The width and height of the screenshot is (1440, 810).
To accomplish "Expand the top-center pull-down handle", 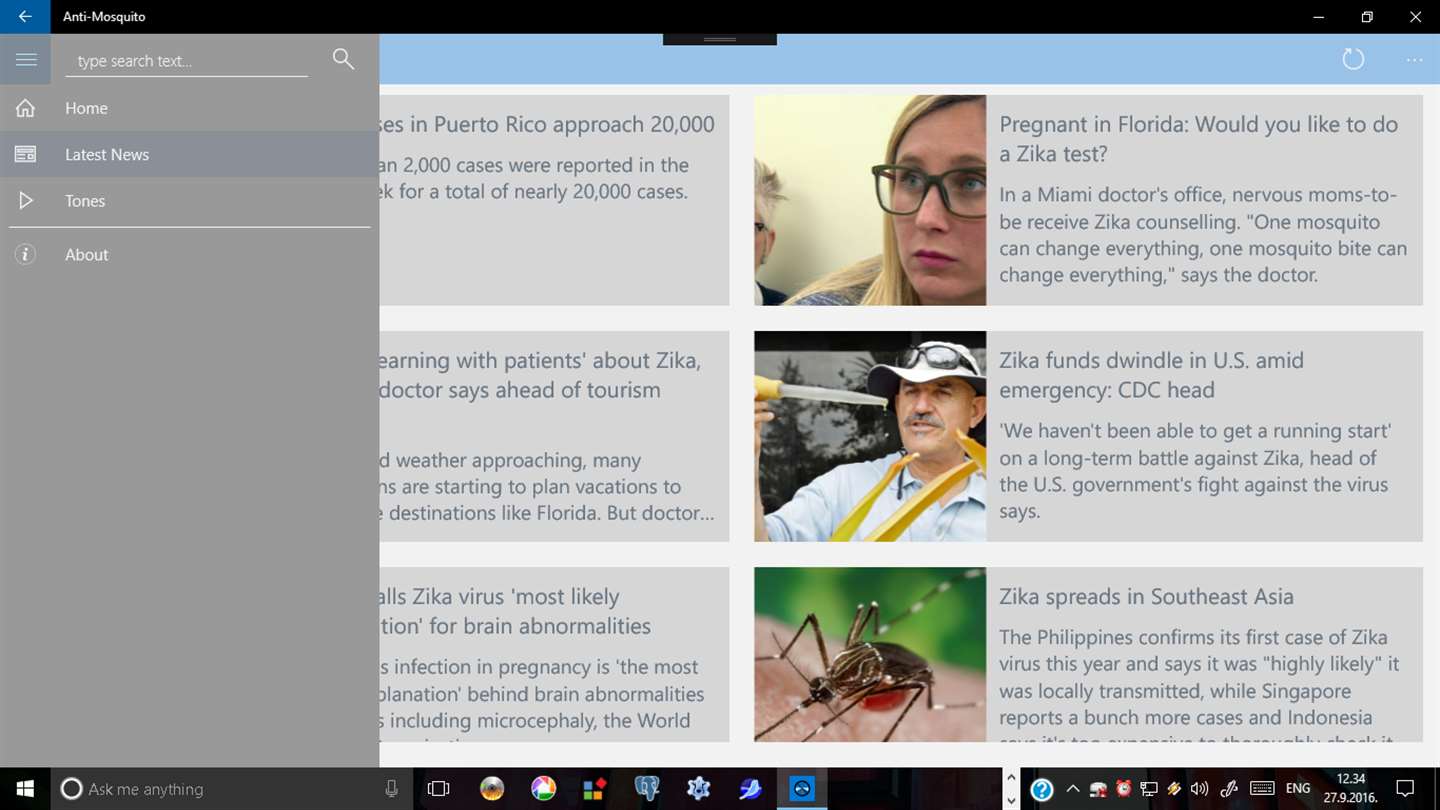I will (720, 39).
